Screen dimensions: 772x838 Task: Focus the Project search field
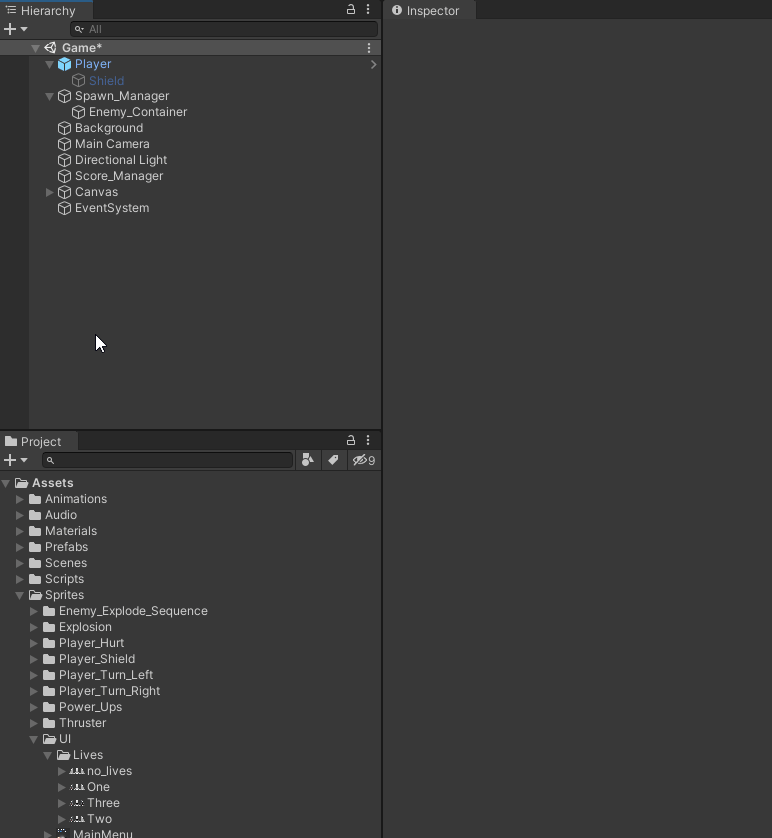[168, 460]
